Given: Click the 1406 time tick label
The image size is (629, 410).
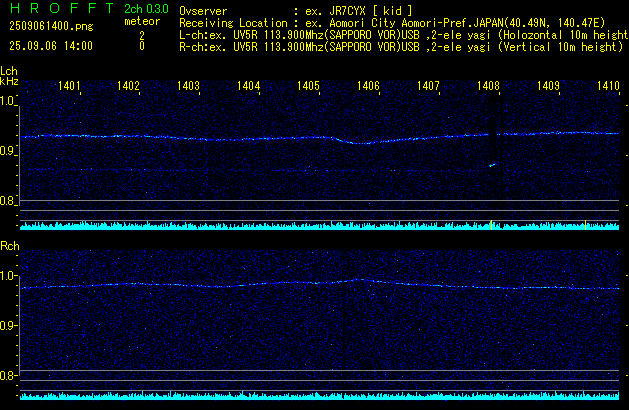Looking at the screenshot, I should [x=368, y=86].
